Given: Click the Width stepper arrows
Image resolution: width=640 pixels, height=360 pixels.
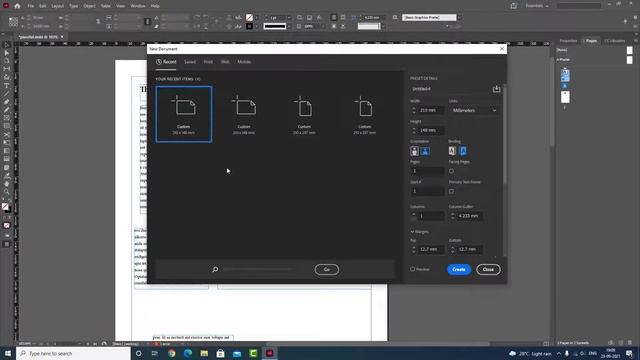Looking at the screenshot, I should click(413, 110).
